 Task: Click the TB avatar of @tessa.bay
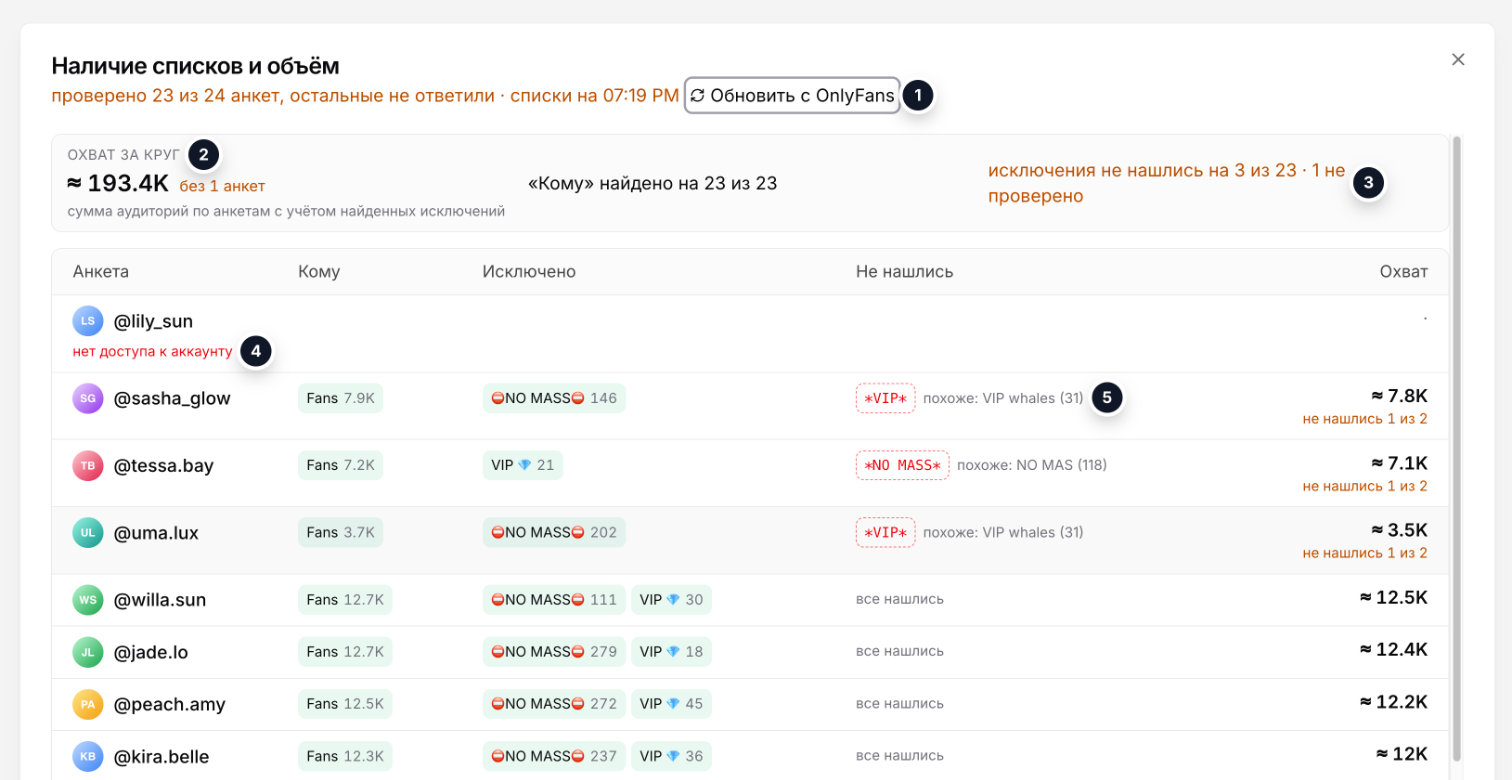(88, 465)
